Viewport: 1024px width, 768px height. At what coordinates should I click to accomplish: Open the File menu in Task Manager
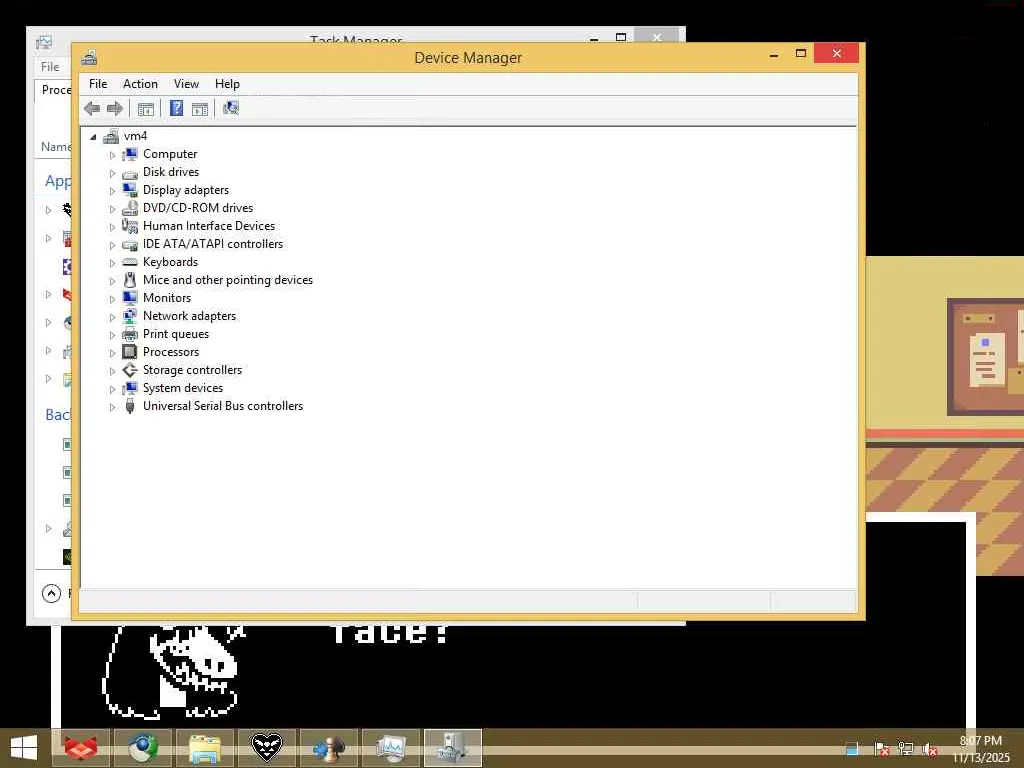(x=50, y=67)
